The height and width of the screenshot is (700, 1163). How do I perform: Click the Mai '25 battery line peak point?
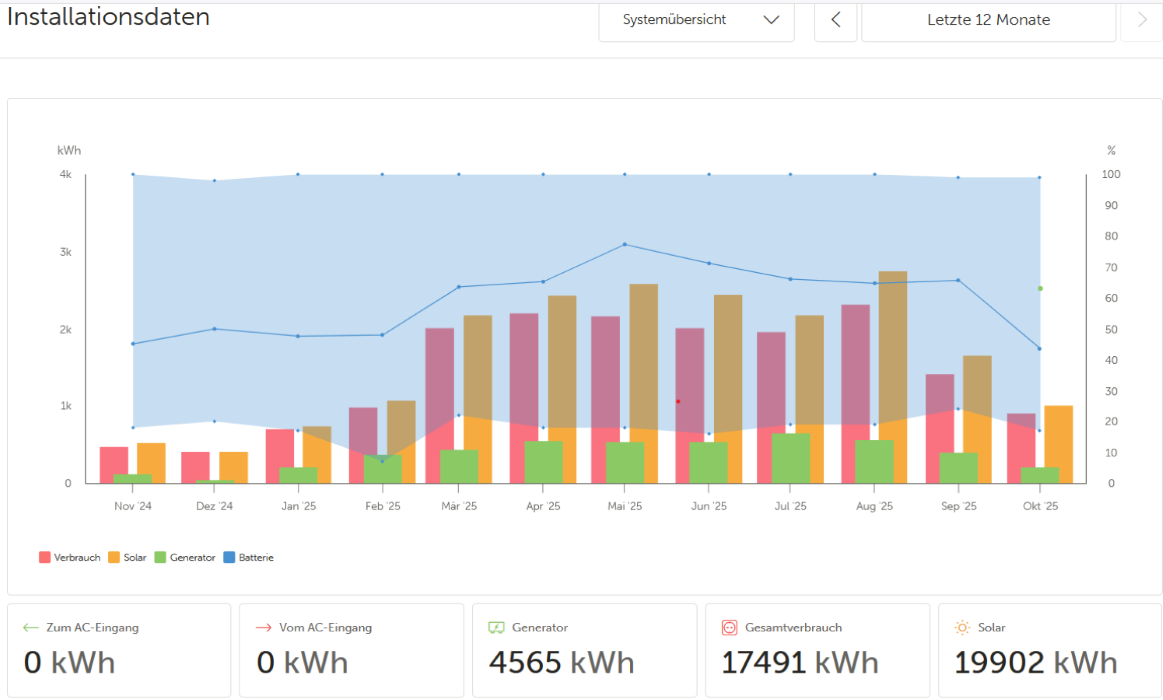625,244
